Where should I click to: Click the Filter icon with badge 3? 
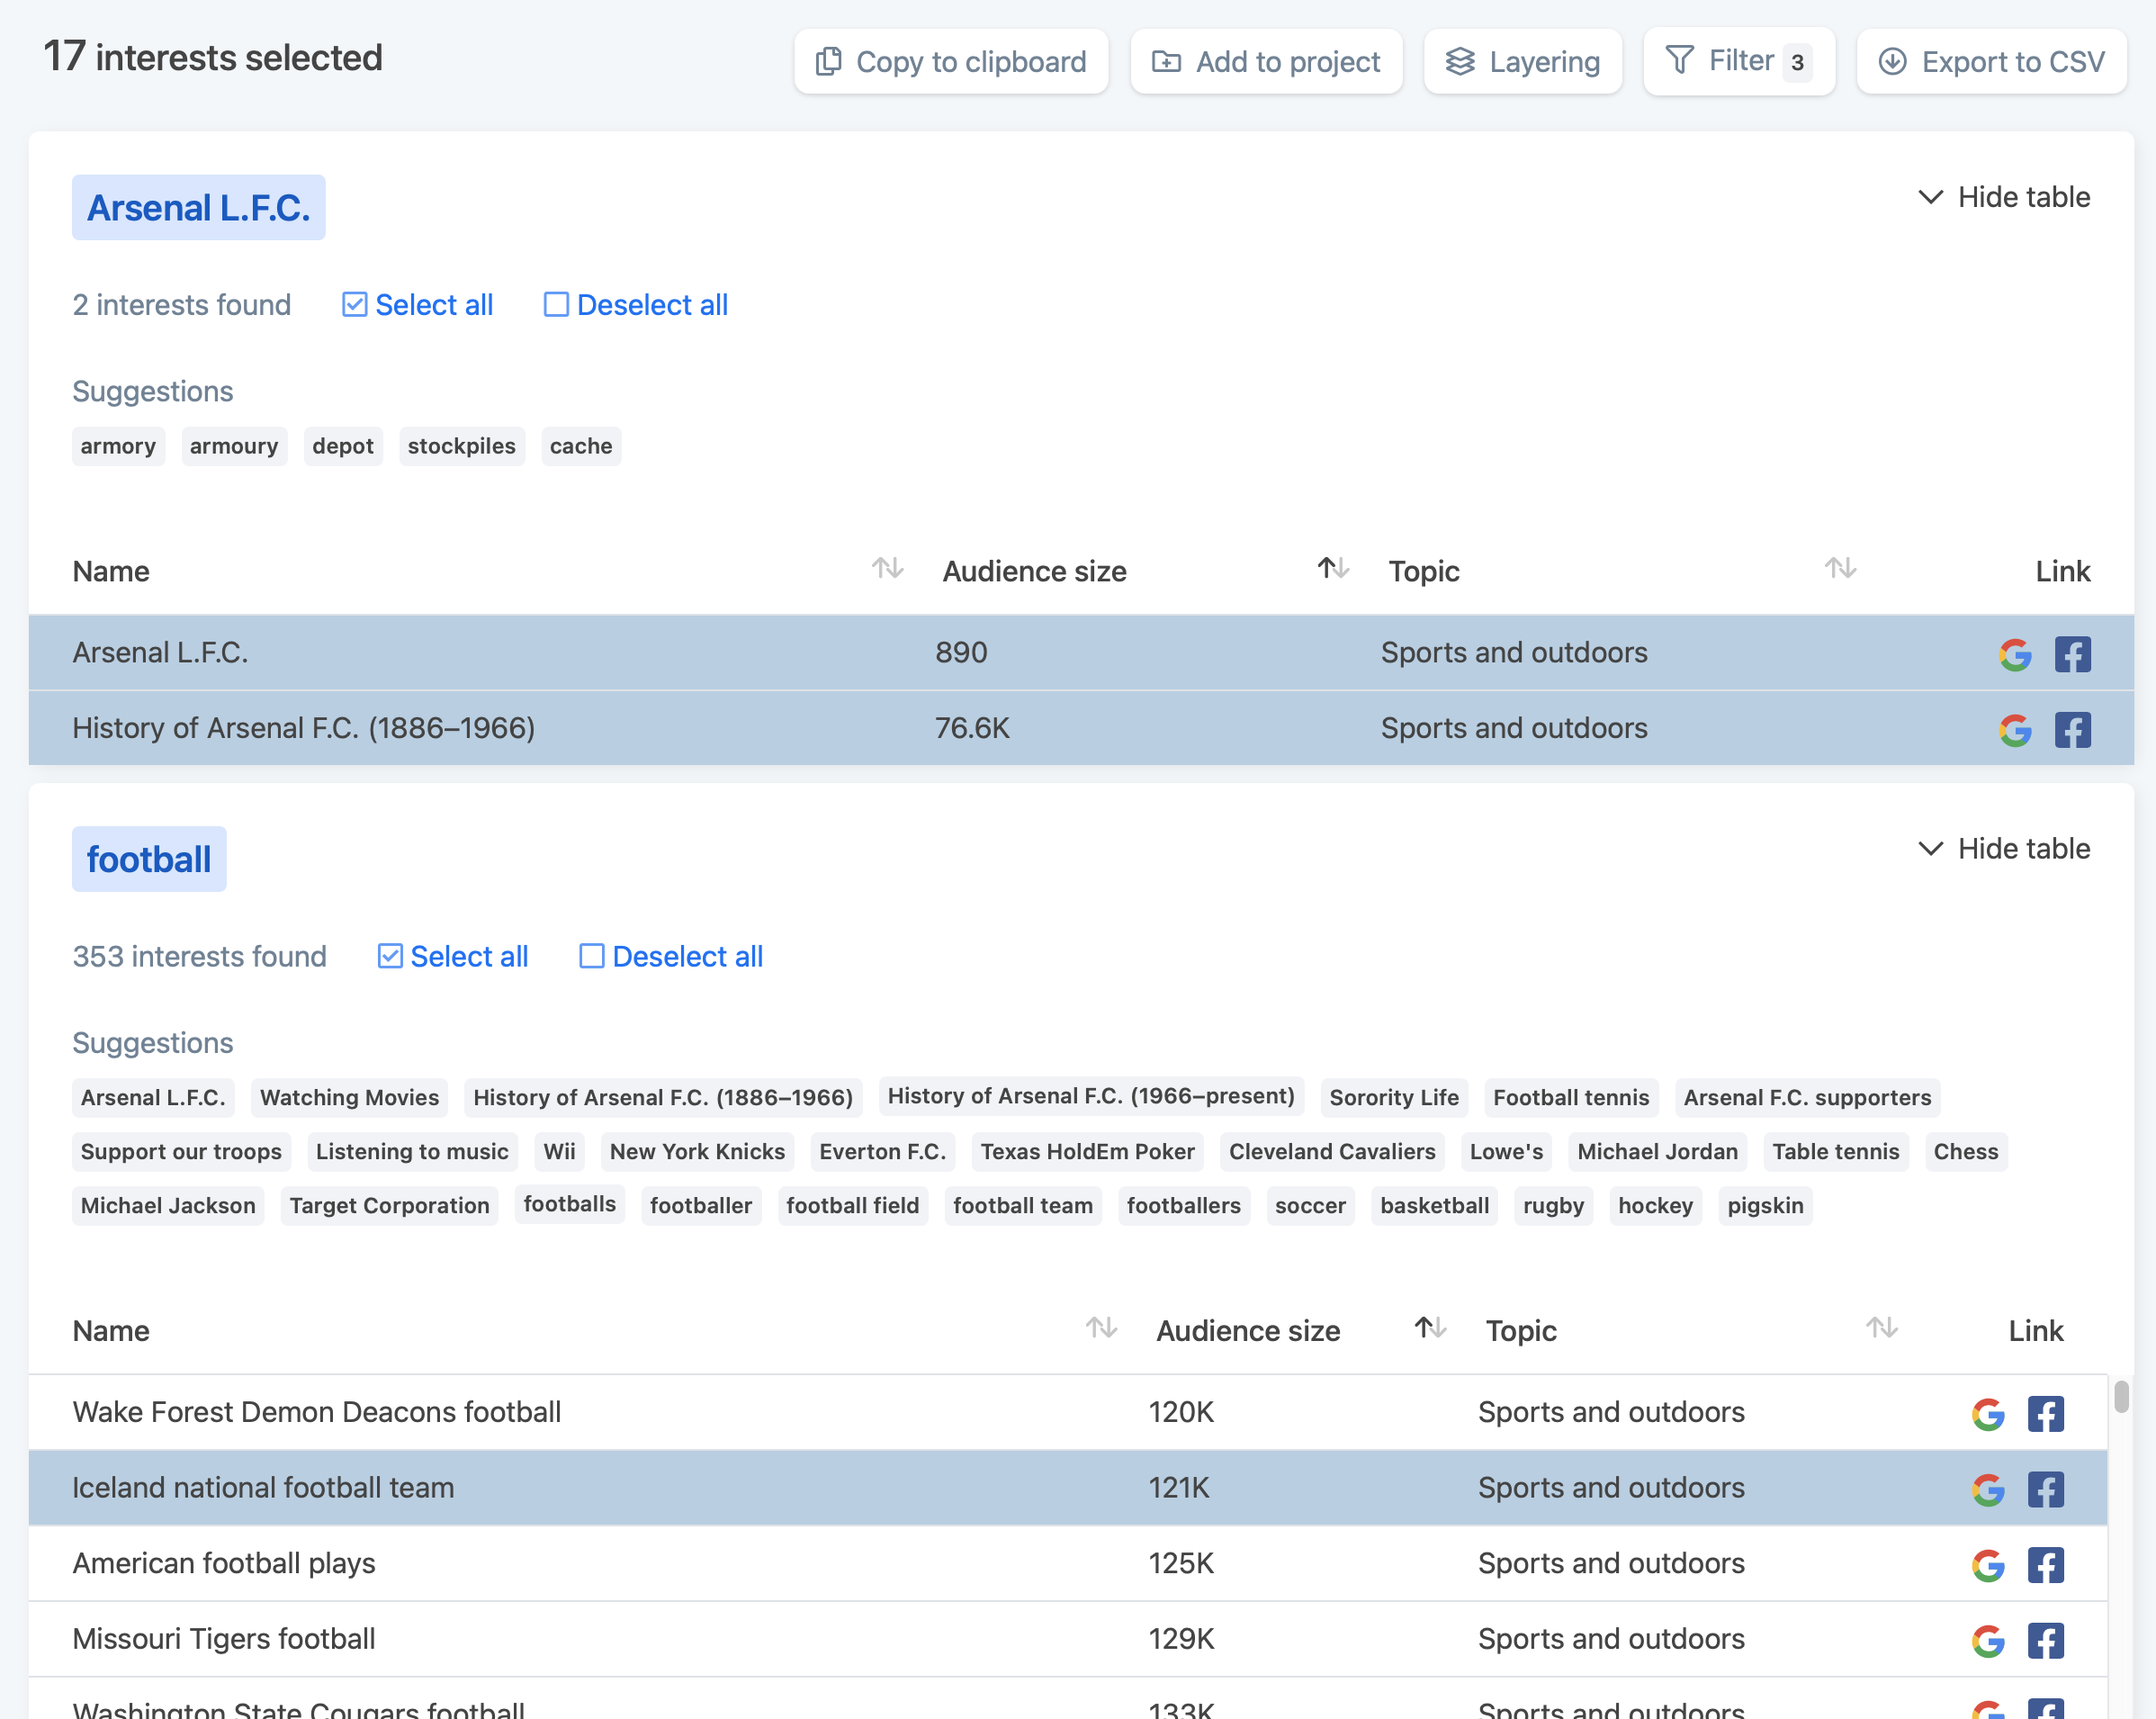pos(1738,61)
